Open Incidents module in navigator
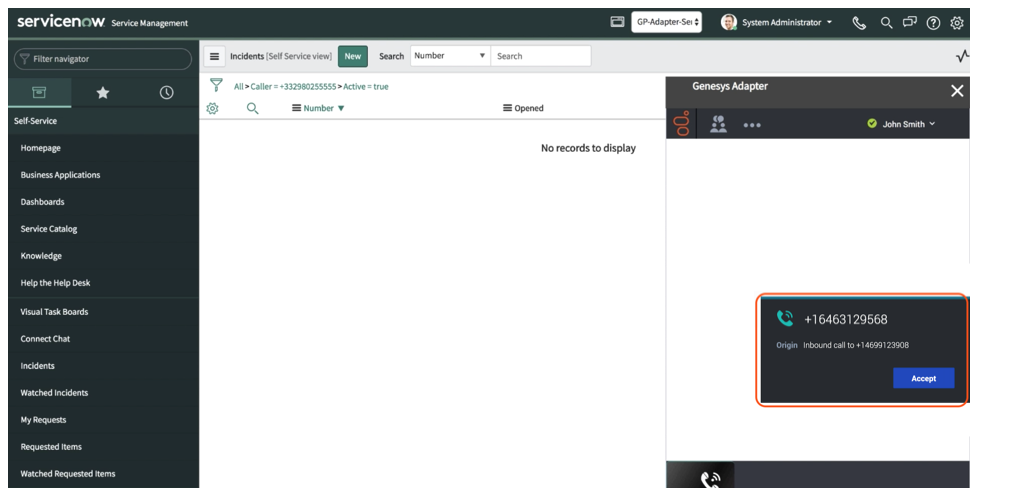The image size is (1017, 490). [38, 366]
